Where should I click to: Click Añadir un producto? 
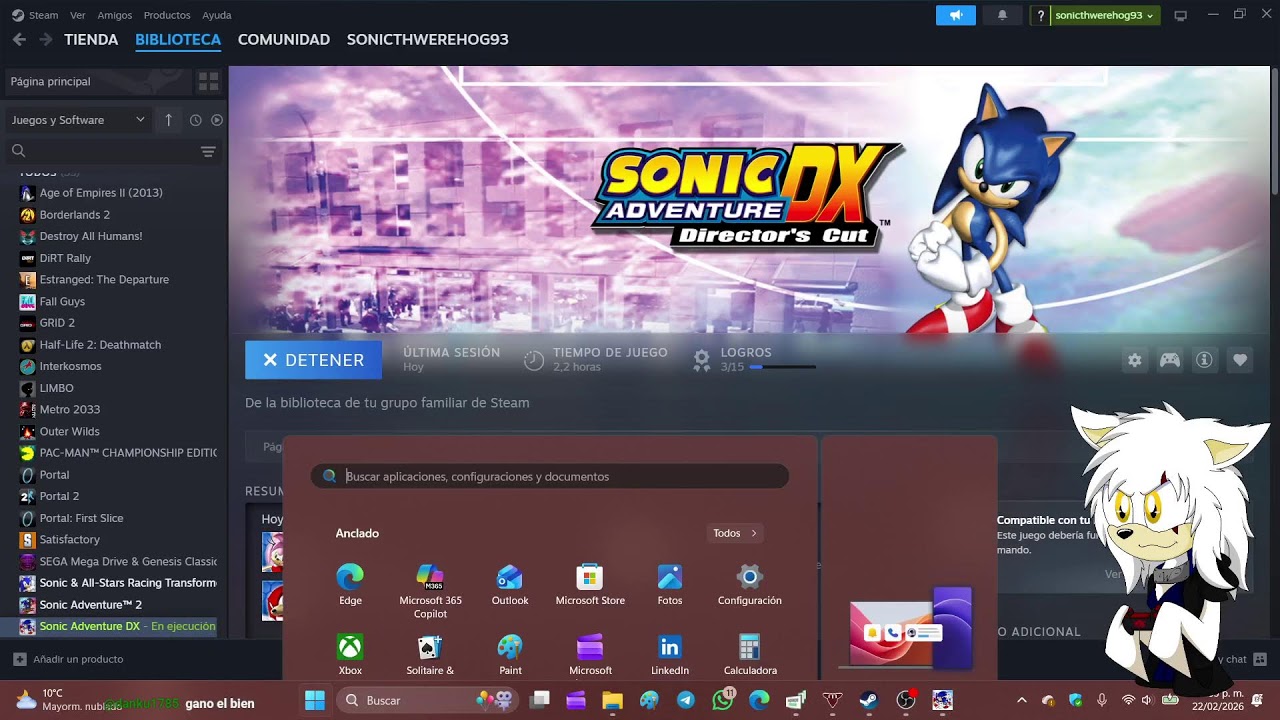(x=68, y=659)
